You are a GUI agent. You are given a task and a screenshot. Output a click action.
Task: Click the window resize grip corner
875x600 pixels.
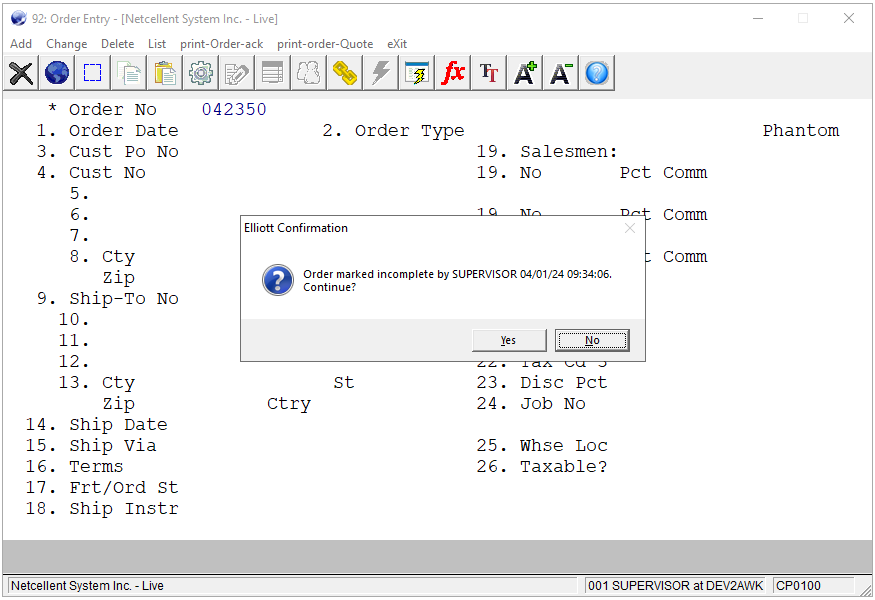(x=865, y=590)
